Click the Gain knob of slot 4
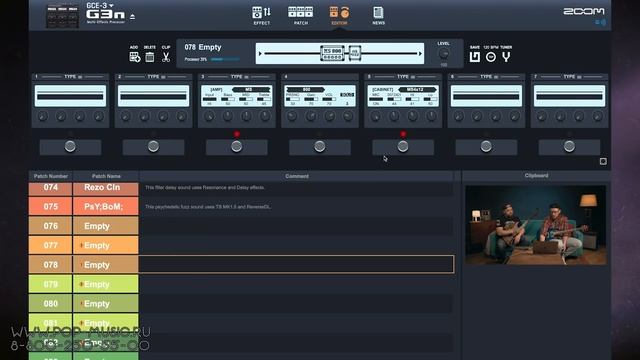This screenshot has width=640, height=360. (x=311, y=116)
